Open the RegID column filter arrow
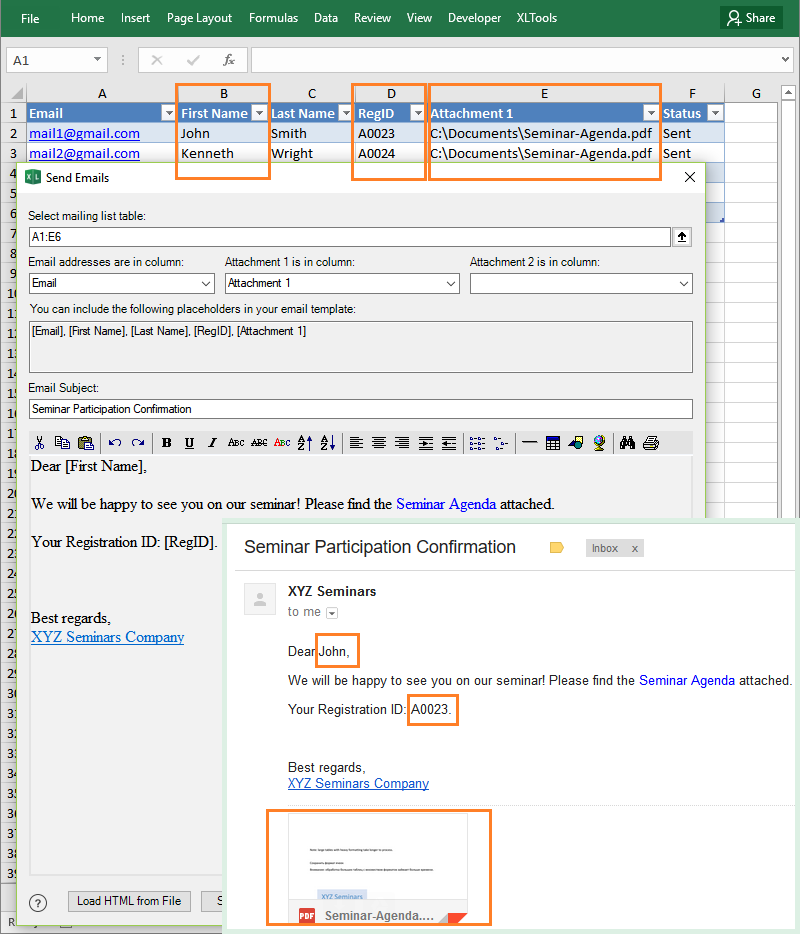This screenshot has height=934, width=800. (416, 112)
